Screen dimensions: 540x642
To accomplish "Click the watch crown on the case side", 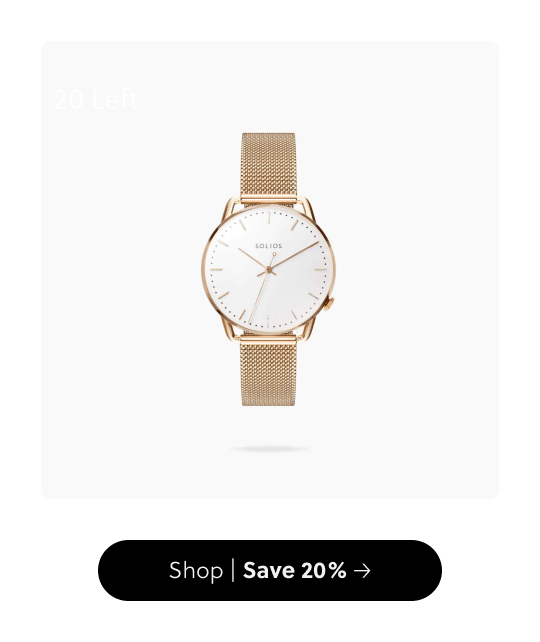I will 329,304.
